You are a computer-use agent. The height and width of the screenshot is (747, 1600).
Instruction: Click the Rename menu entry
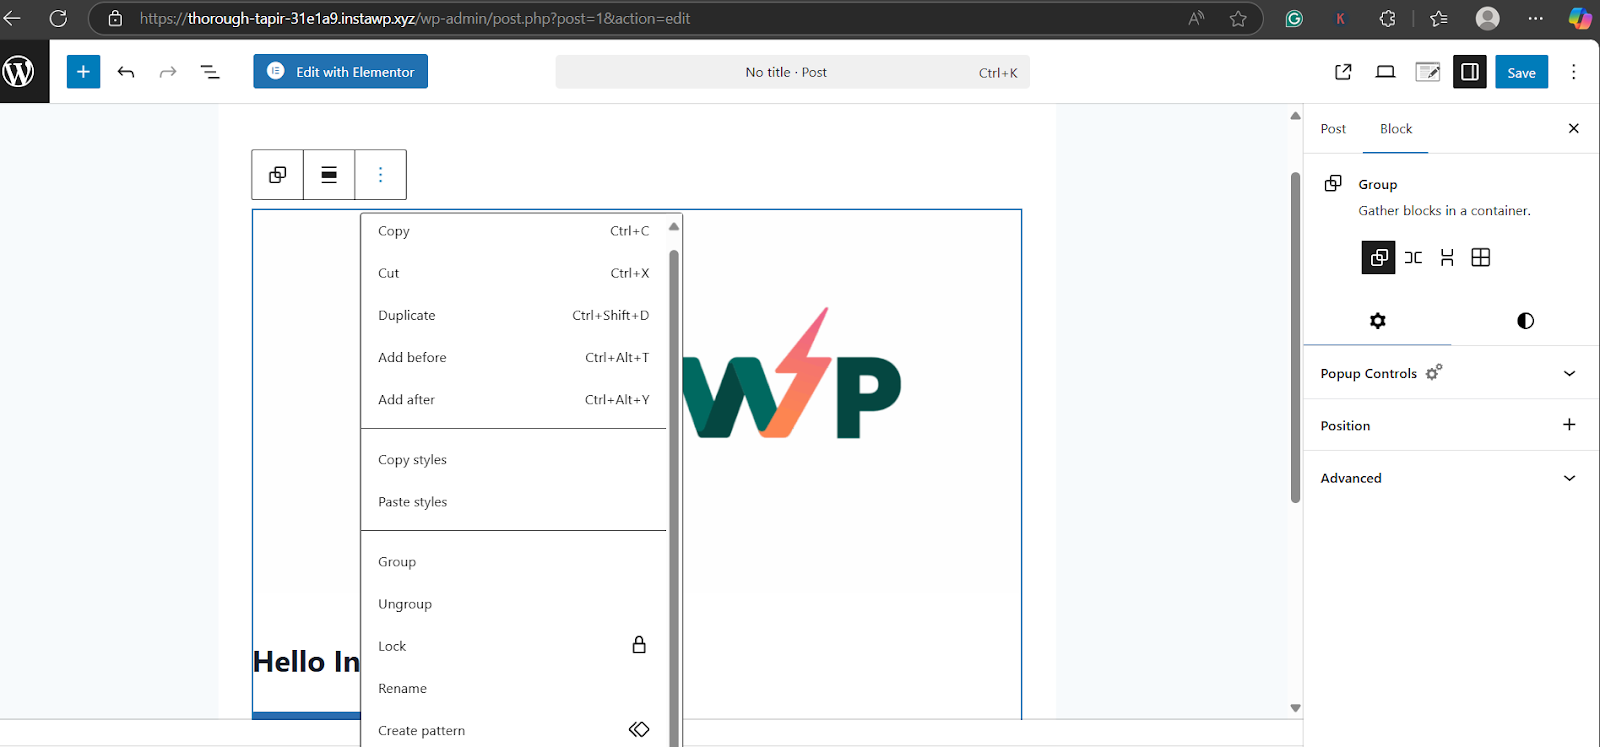click(514, 688)
